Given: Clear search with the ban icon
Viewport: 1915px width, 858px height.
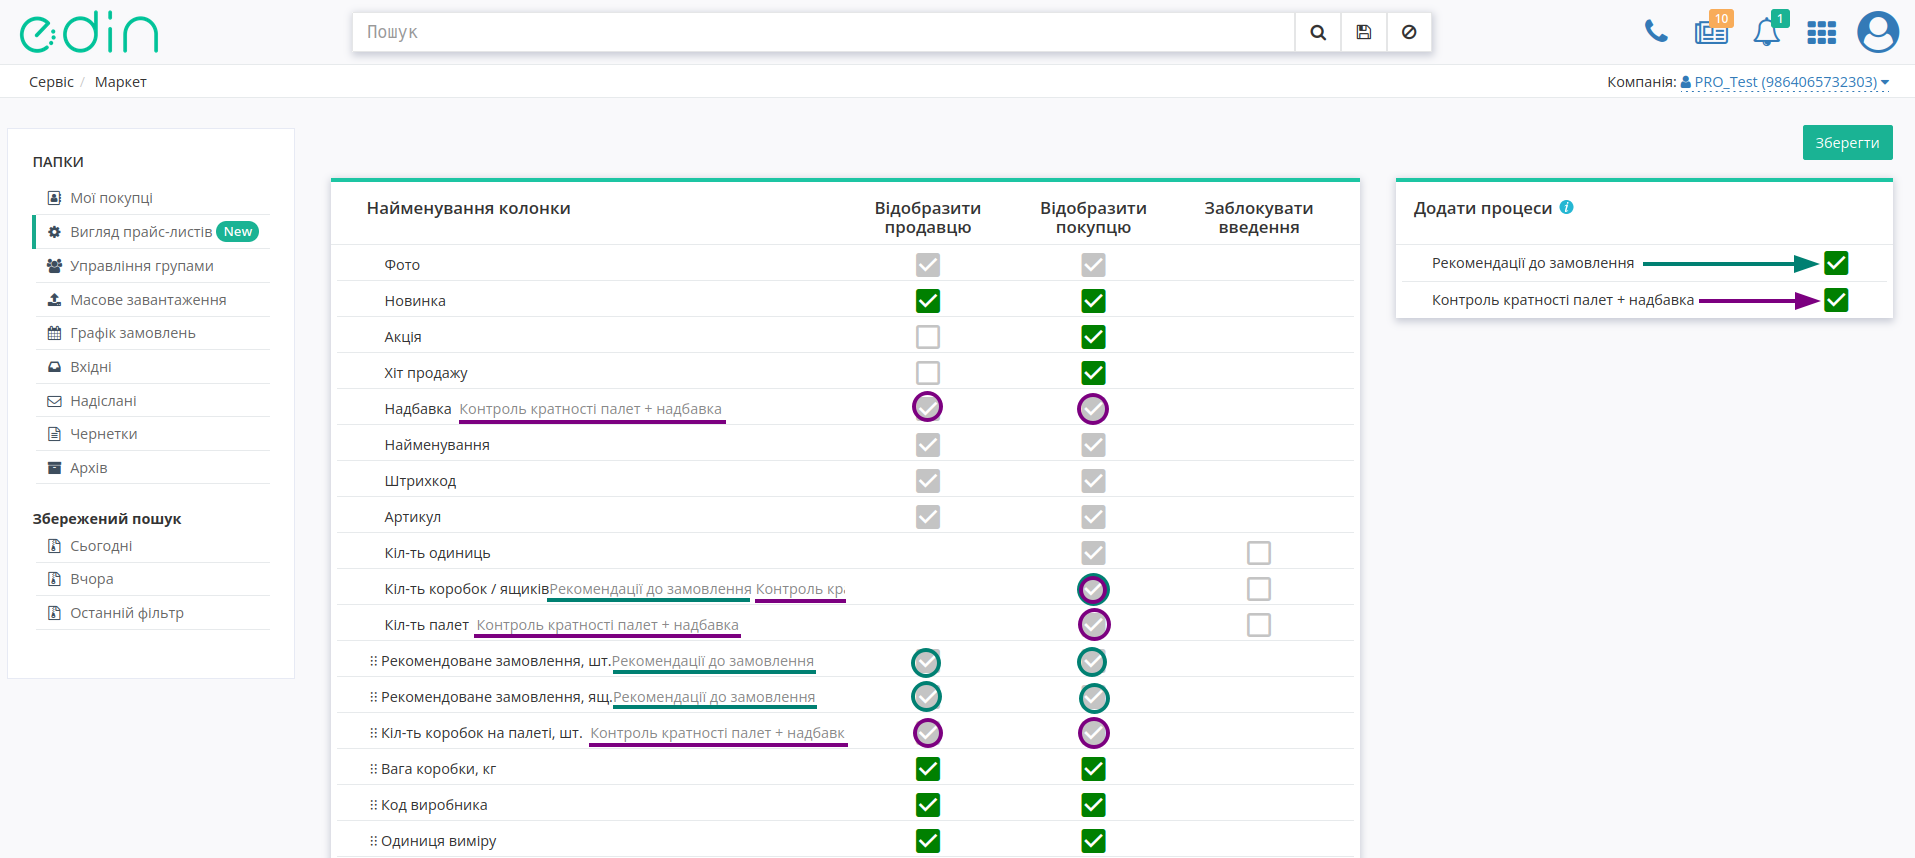Looking at the screenshot, I should coord(1409,32).
